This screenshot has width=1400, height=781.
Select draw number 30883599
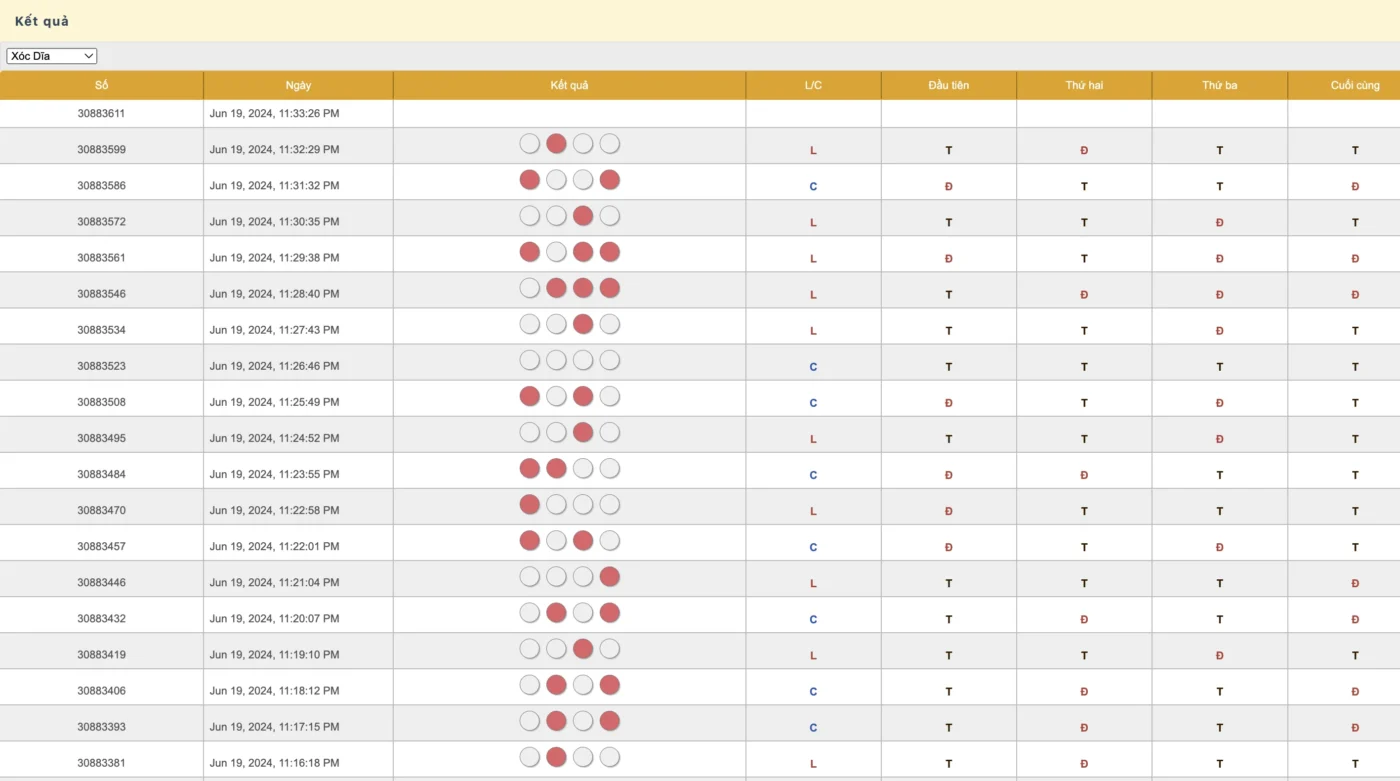[101, 150]
